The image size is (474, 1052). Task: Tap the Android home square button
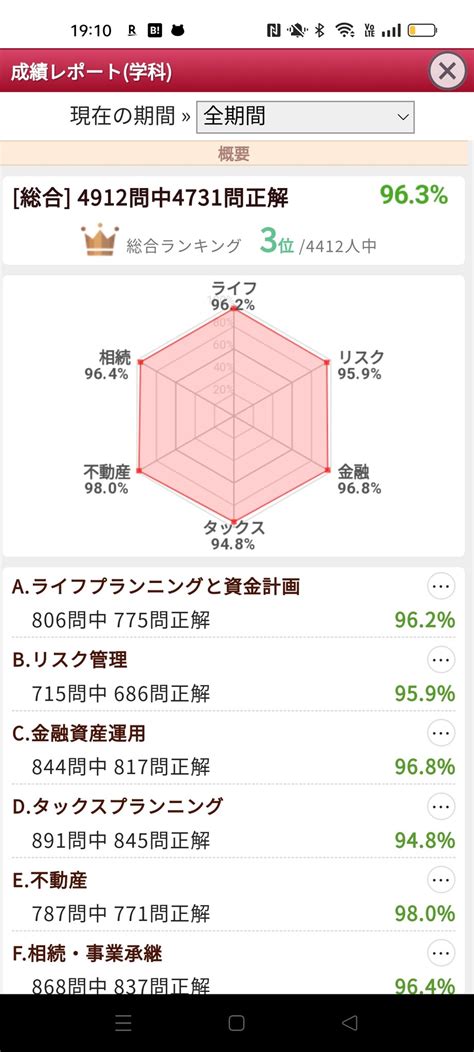(x=236, y=1022)
